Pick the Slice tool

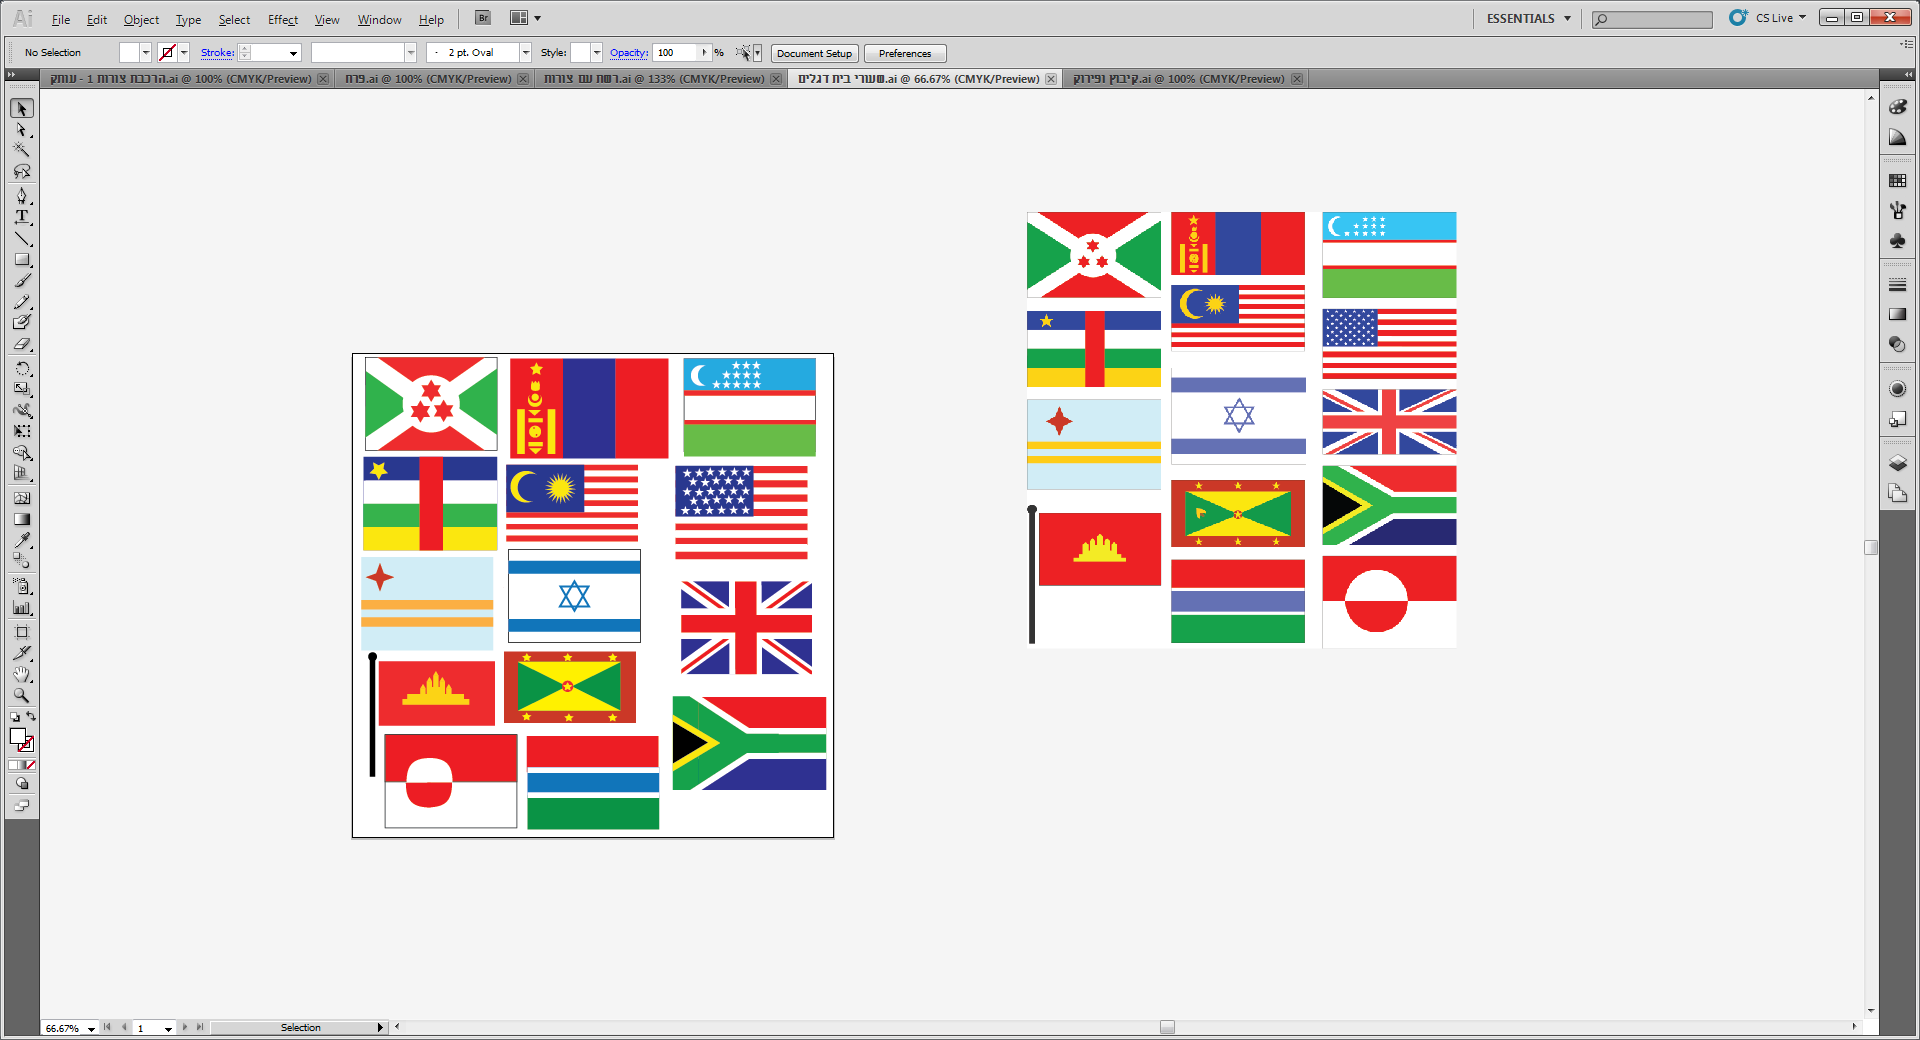pos(22,653)
